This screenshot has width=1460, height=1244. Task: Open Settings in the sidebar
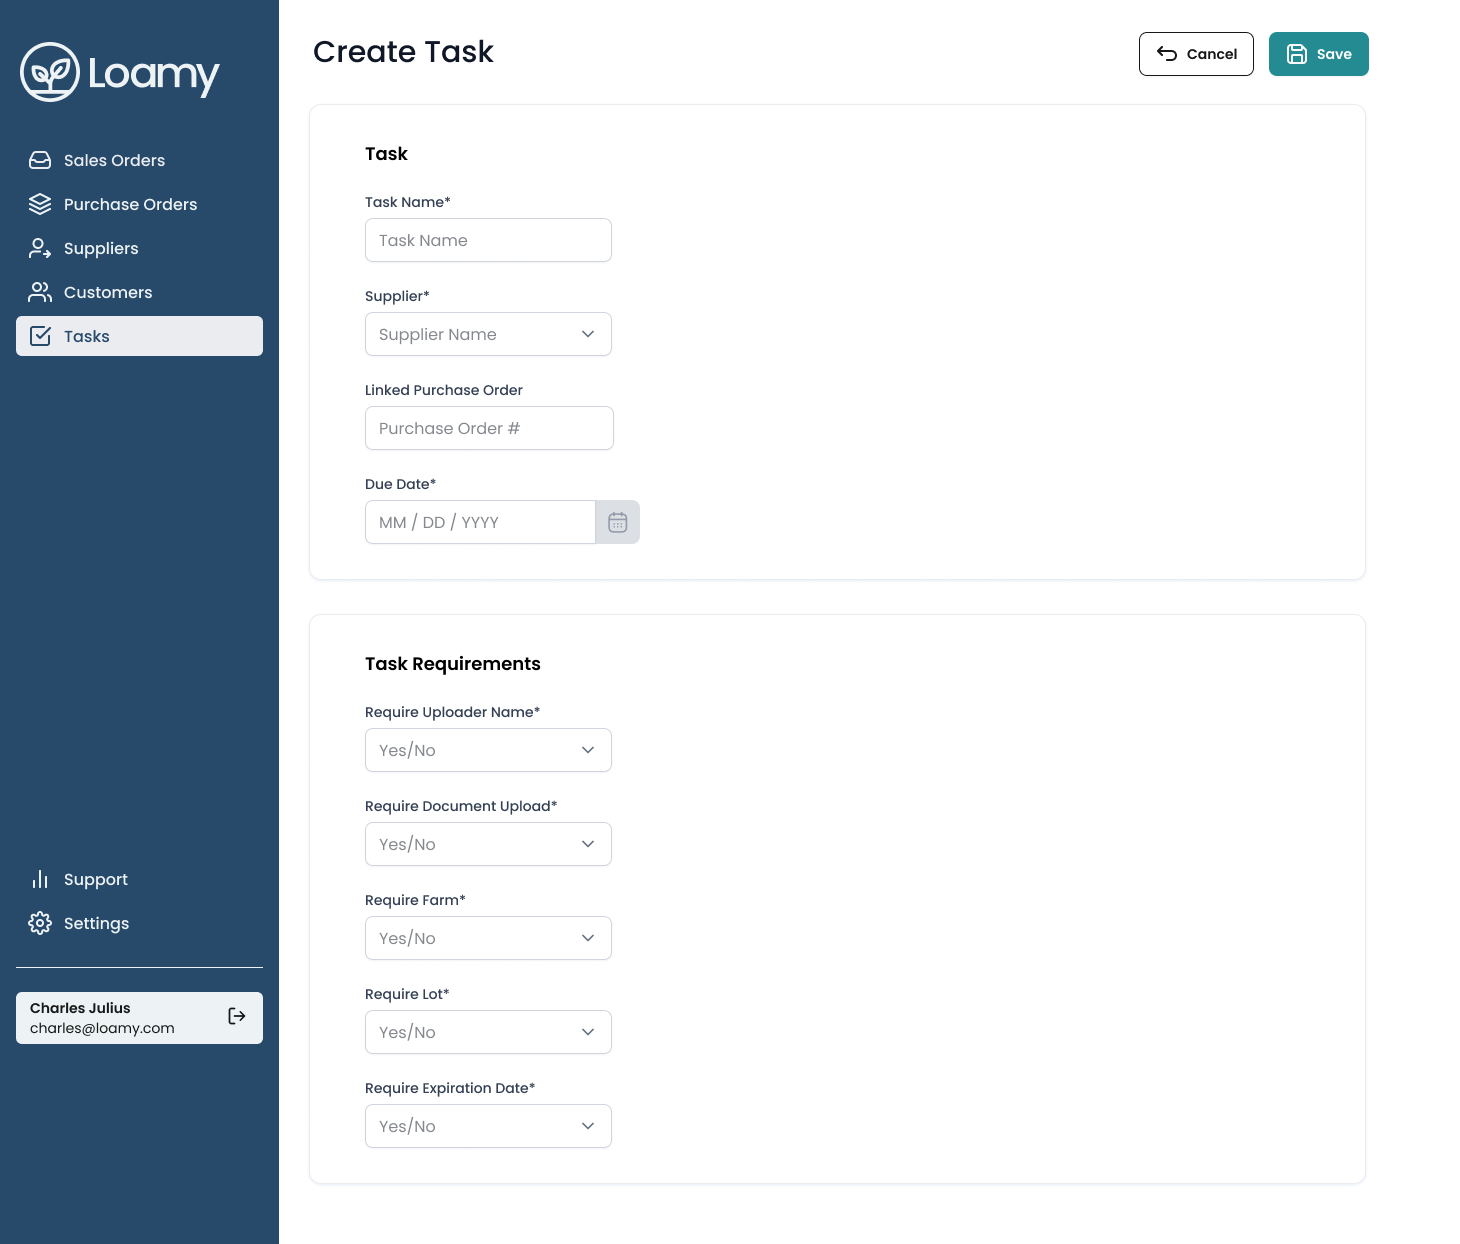click(x=139, y=923)
